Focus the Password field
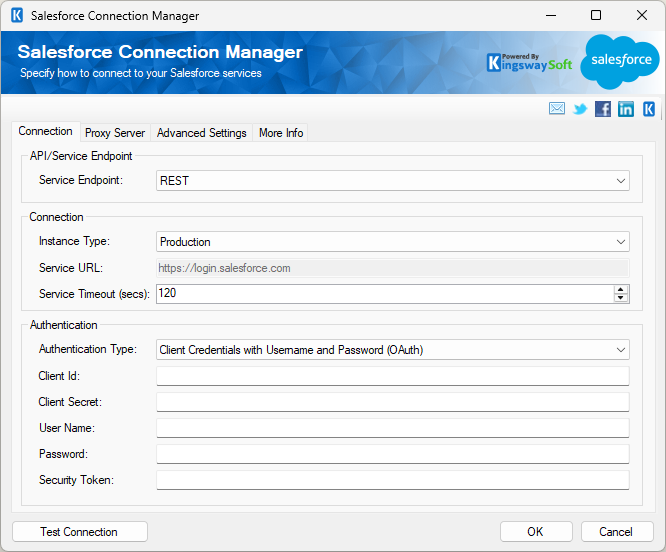666x552 pixels. pos(392,454)
